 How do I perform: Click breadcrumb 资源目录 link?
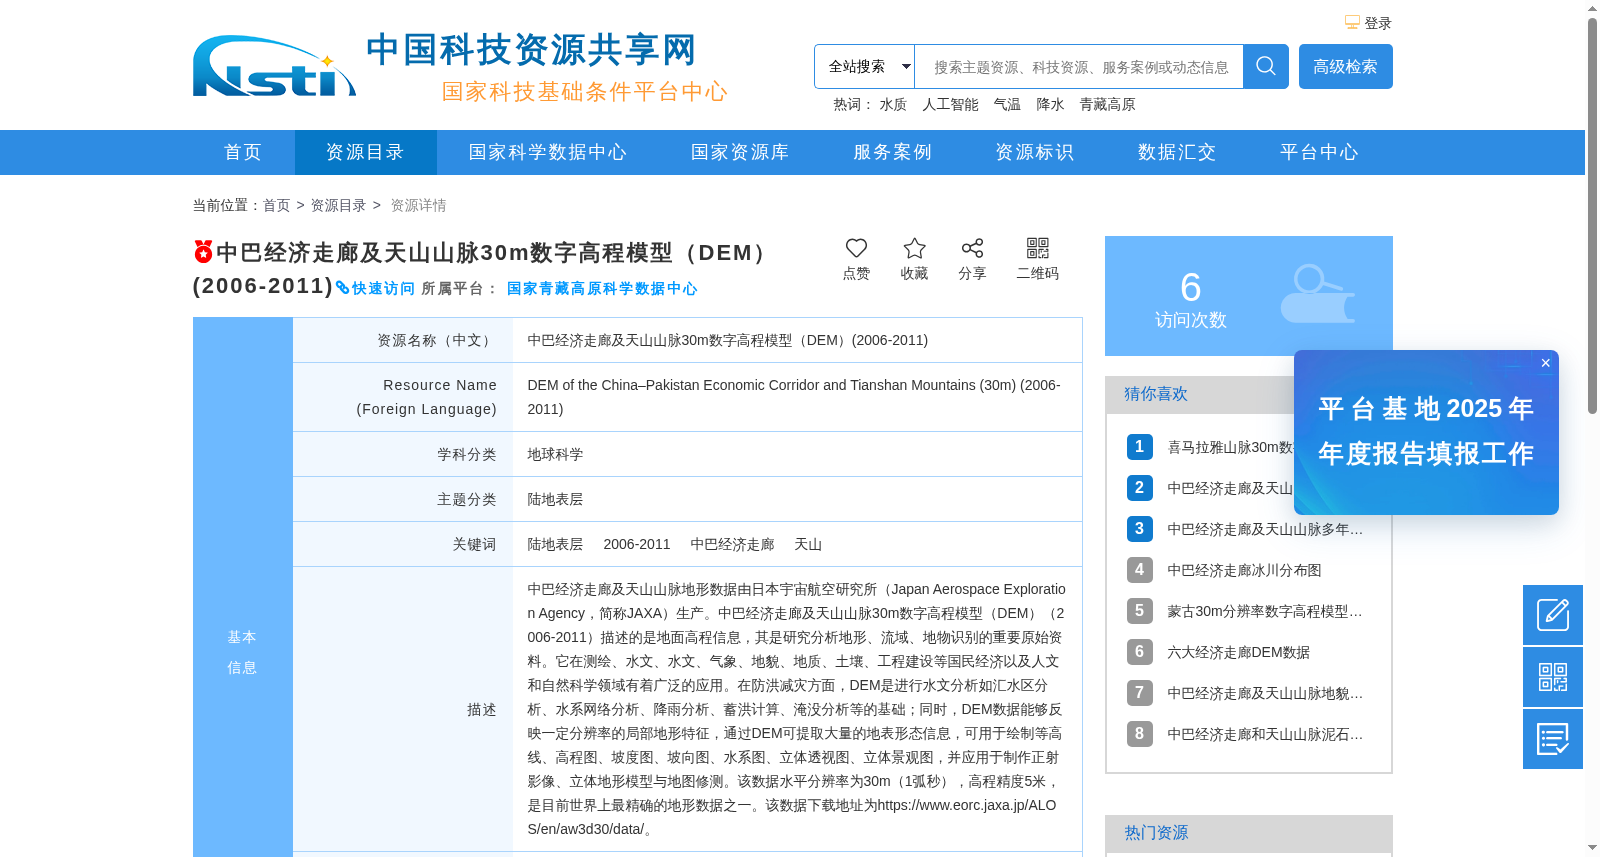coord(338,205)
